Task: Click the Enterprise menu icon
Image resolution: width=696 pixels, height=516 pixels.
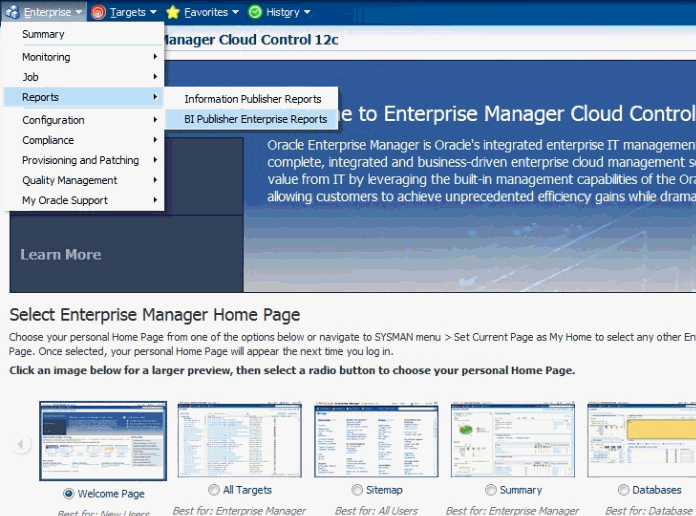Action: click(12, 12)
